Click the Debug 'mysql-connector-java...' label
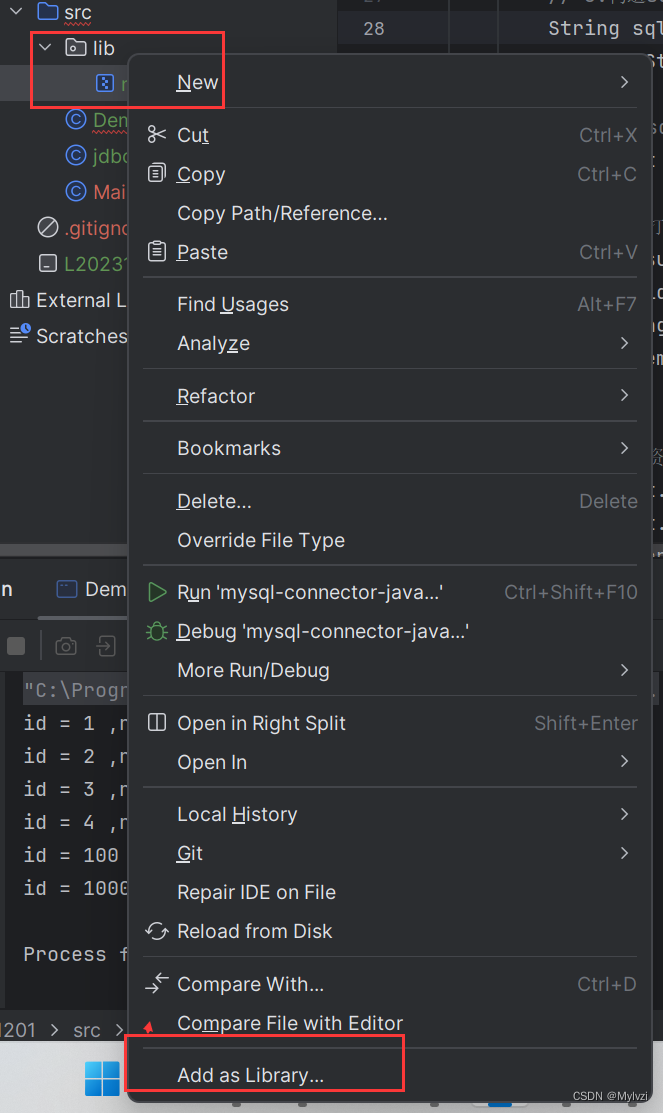This screenshot has width=663, height=1113. 323,631
